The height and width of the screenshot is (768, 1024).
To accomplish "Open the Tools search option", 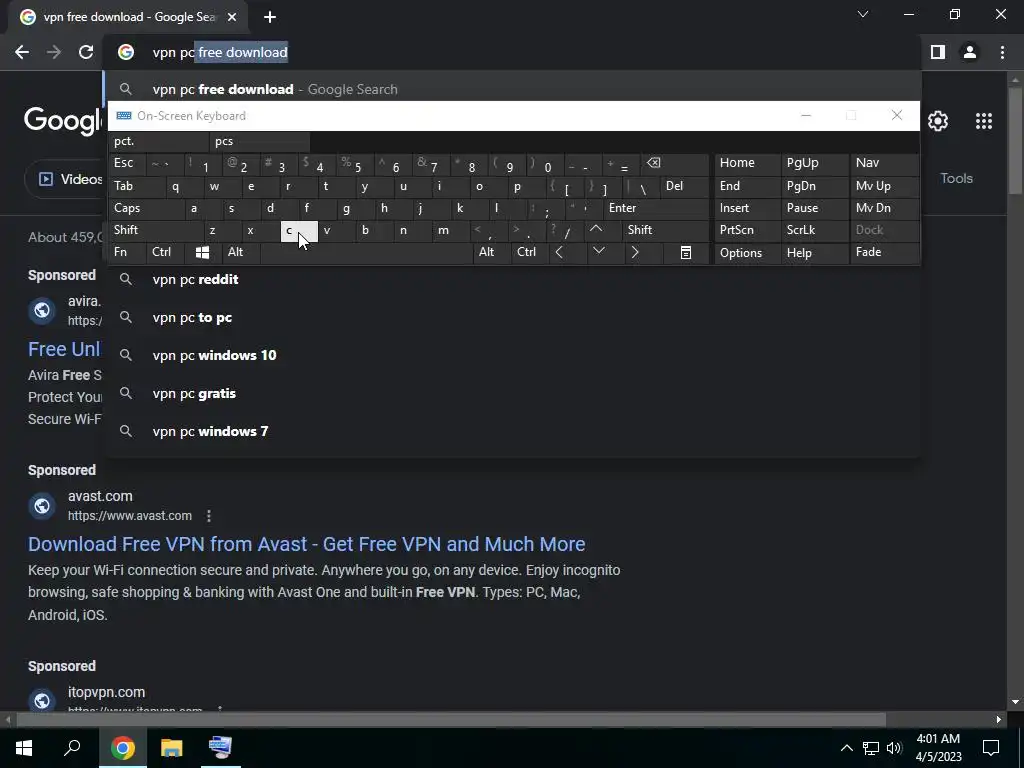I will 956,178.
